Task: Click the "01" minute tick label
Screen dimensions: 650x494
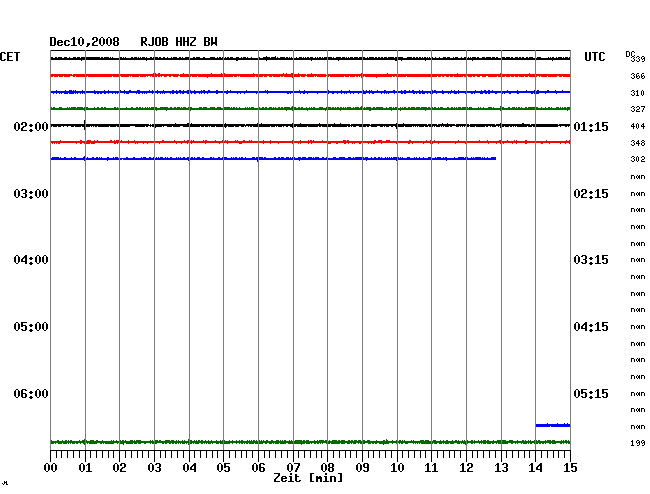Action: 85,468
